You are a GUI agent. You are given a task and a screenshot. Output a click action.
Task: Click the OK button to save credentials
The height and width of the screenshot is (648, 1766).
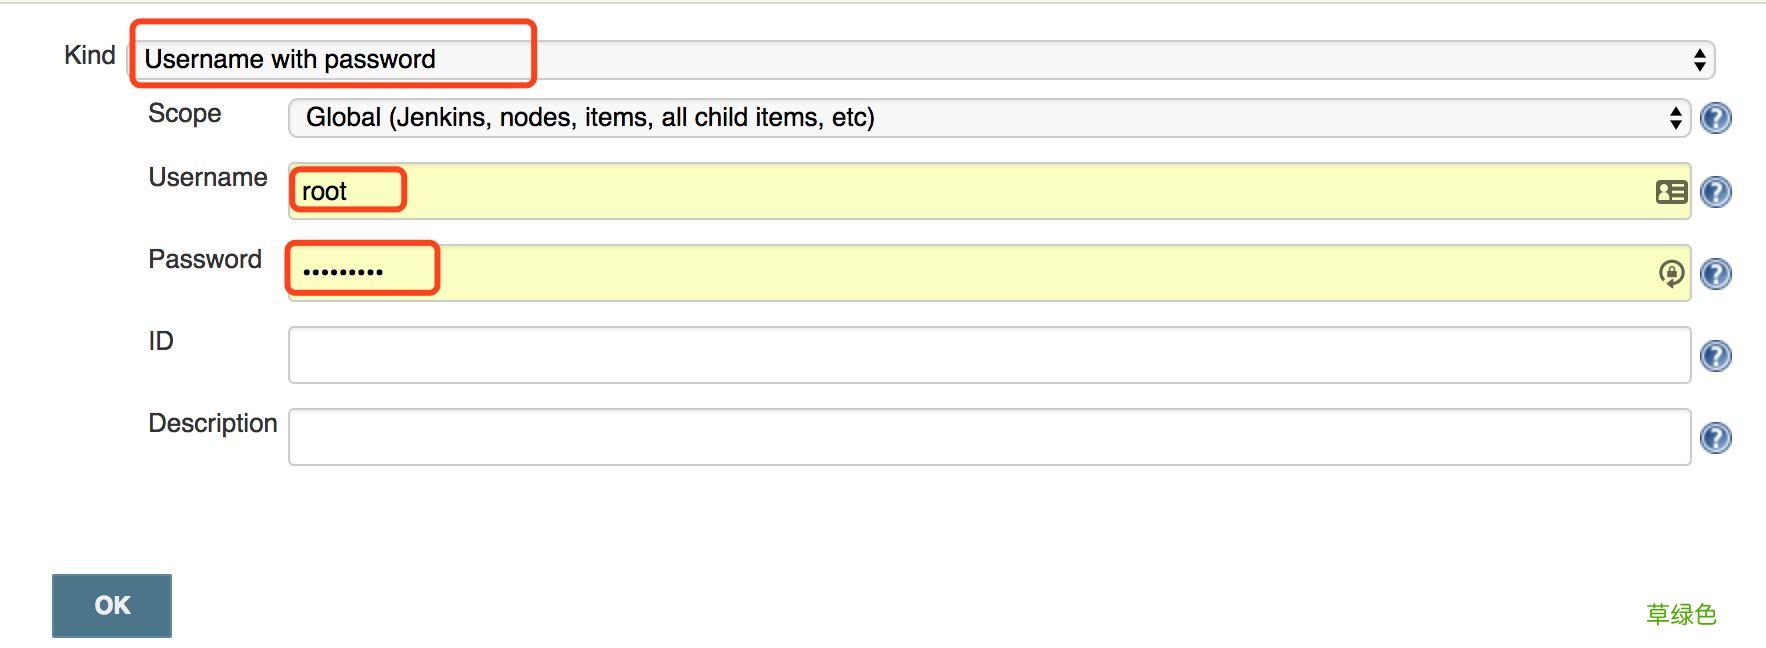tap(112, 606)
